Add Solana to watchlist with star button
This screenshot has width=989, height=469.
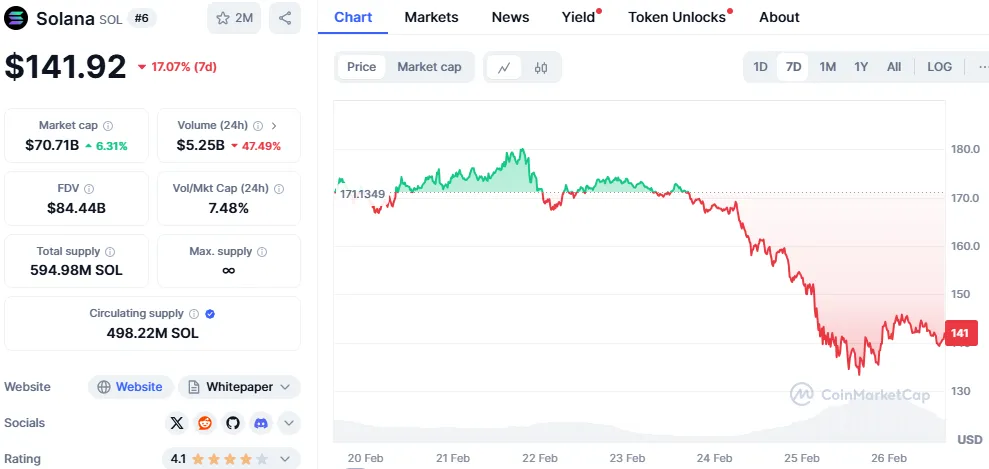pyautogui.click(x=234, y=18)
